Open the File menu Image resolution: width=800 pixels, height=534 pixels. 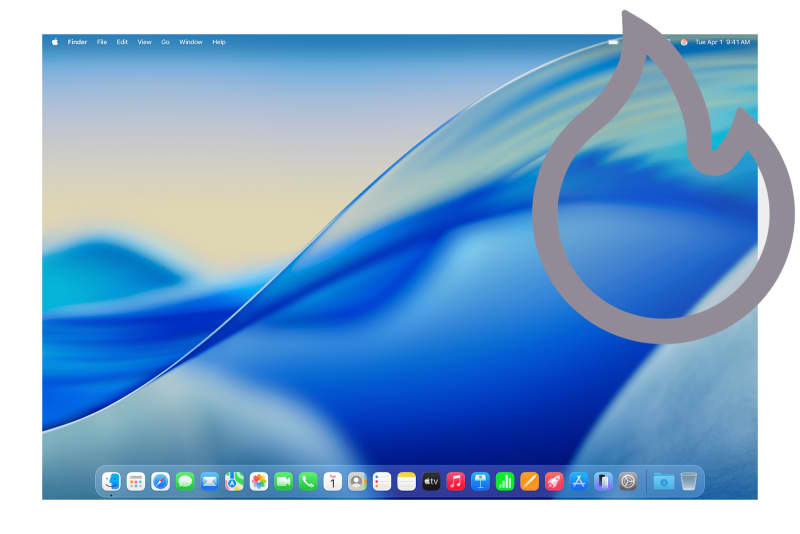click(102, 42)
